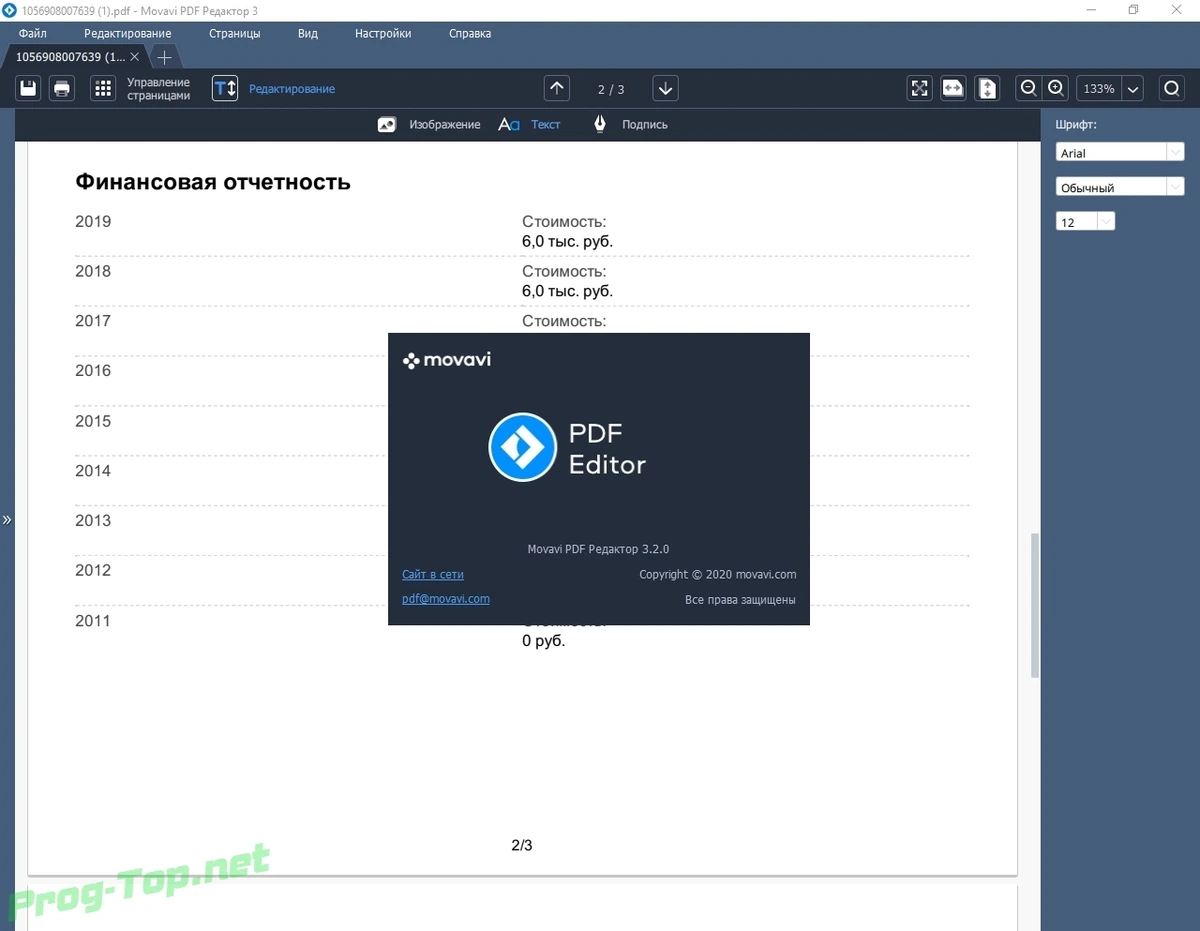
Task: Click the vertical document scrollbar thumb
Action: (1035, 607)
